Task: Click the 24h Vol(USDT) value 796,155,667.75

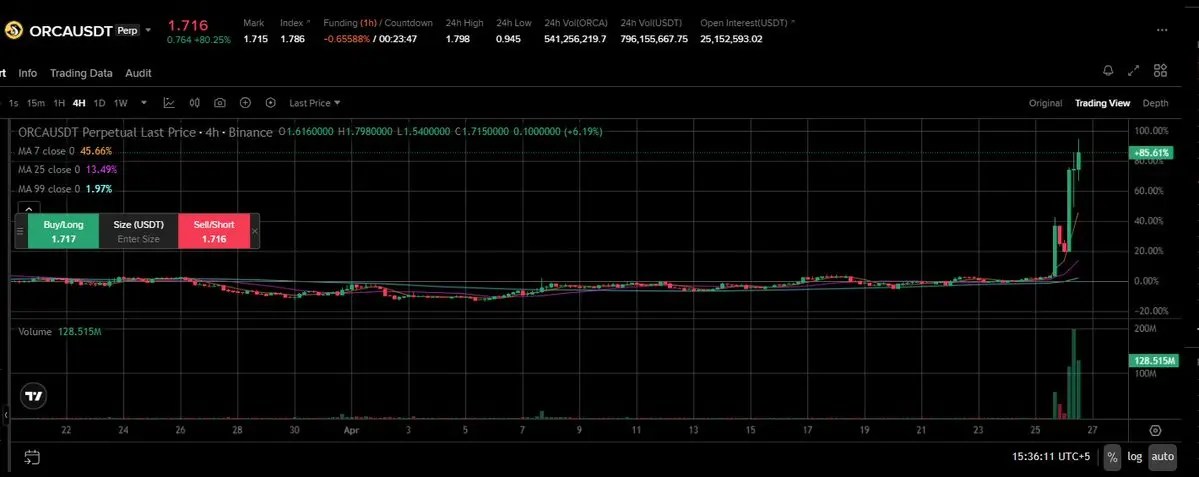Action: (x=654, y=39)
